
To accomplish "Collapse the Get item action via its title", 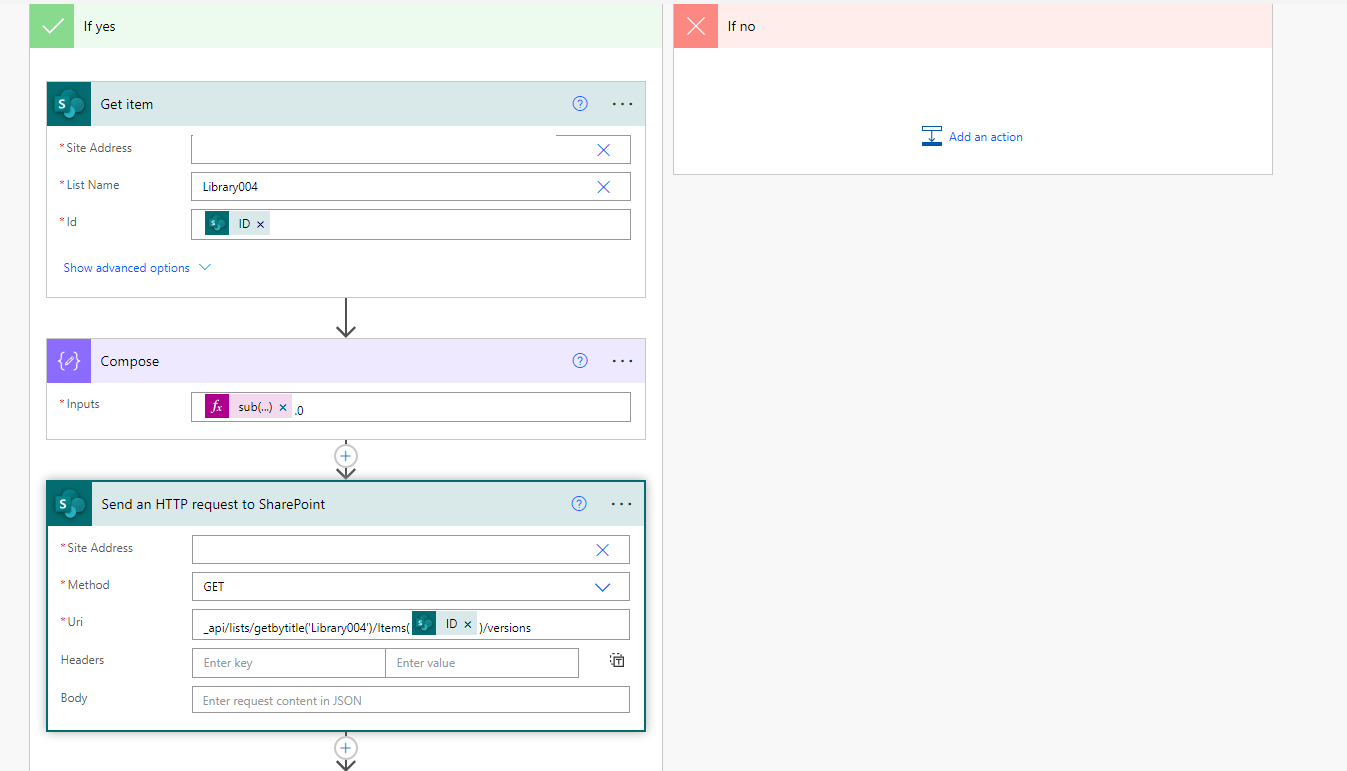I will coord(127,104).
